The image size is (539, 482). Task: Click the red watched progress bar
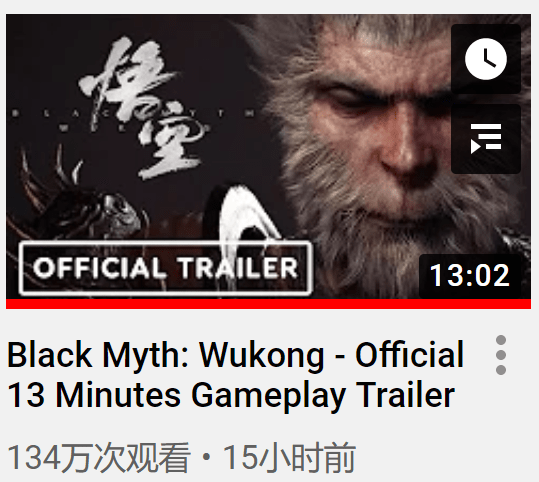pos(268,304)
